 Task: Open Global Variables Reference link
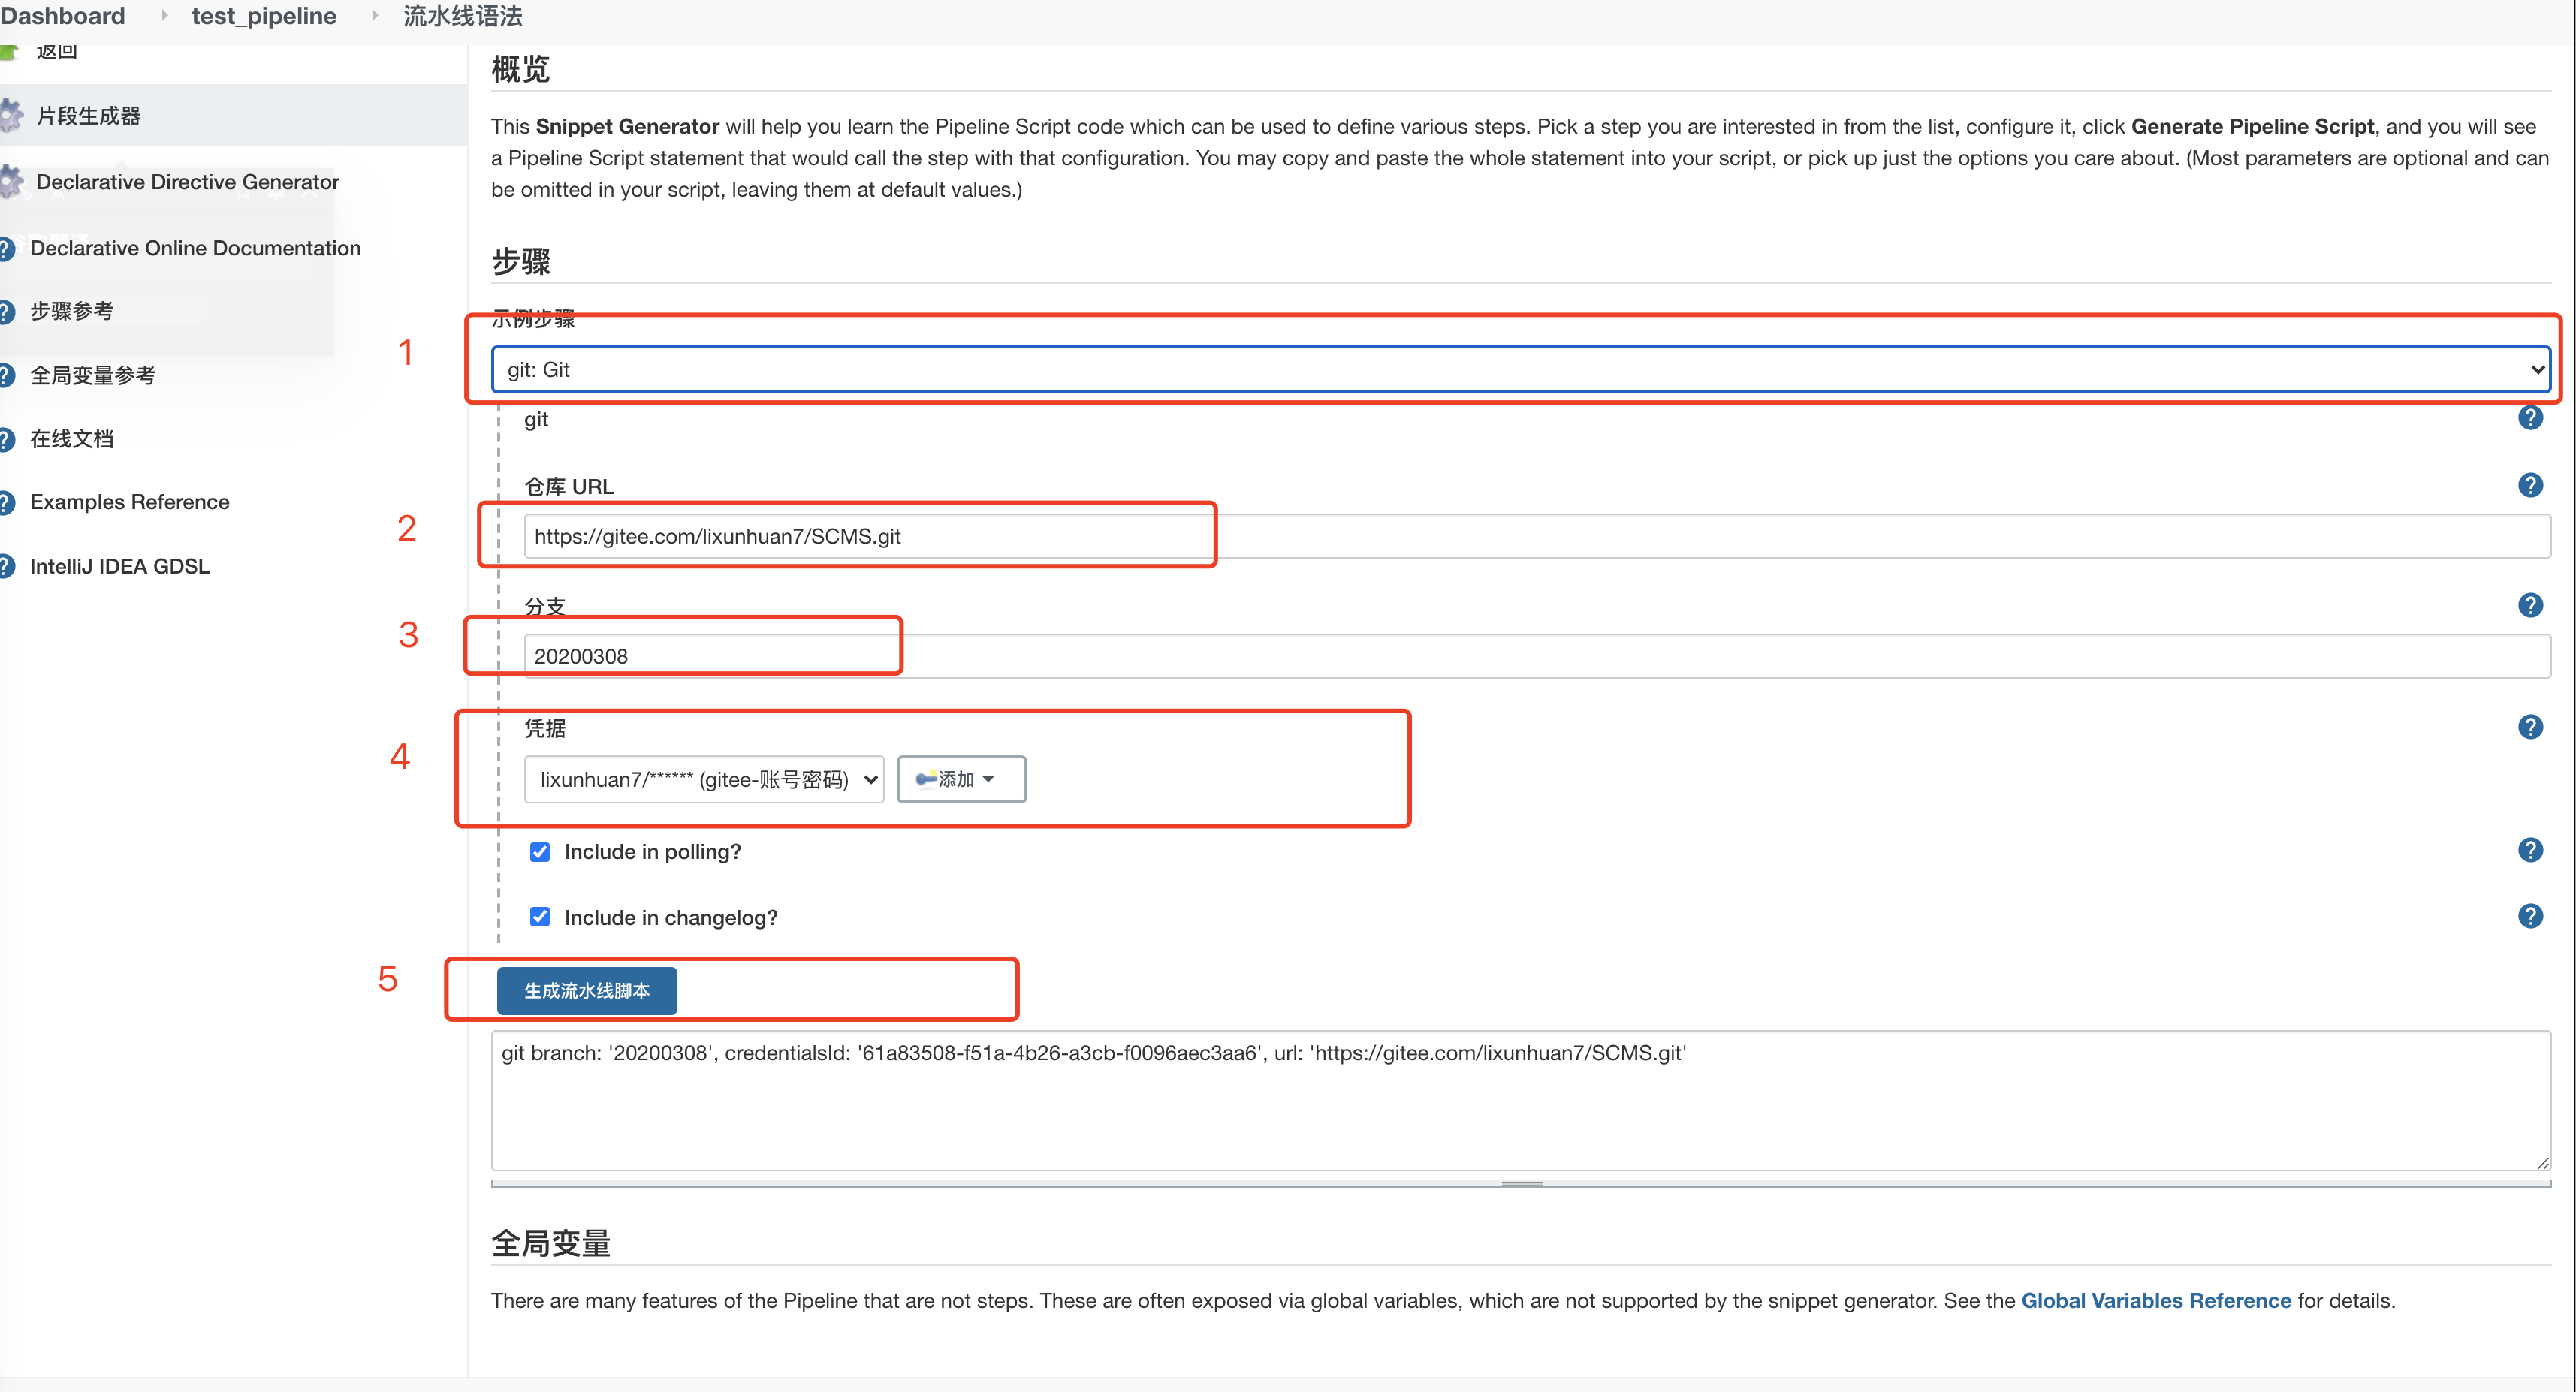tap(2155, 1301)
